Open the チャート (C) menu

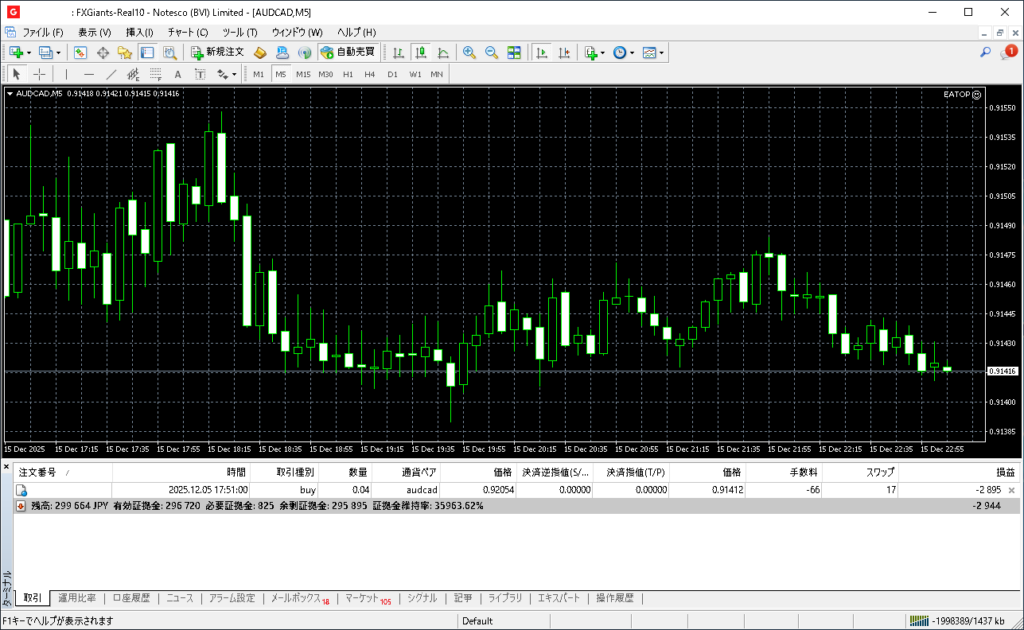click(x=187, y=32)
